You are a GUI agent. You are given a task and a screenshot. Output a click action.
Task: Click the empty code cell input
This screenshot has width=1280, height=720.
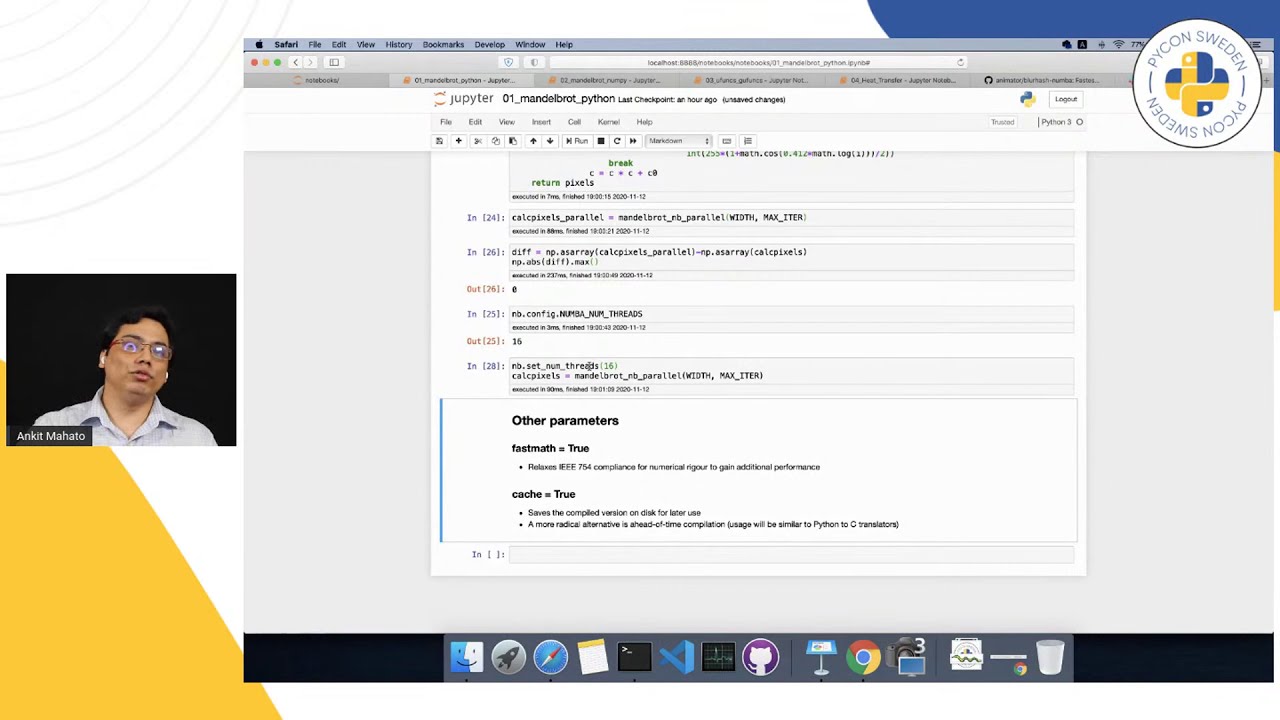click(792, 554)
